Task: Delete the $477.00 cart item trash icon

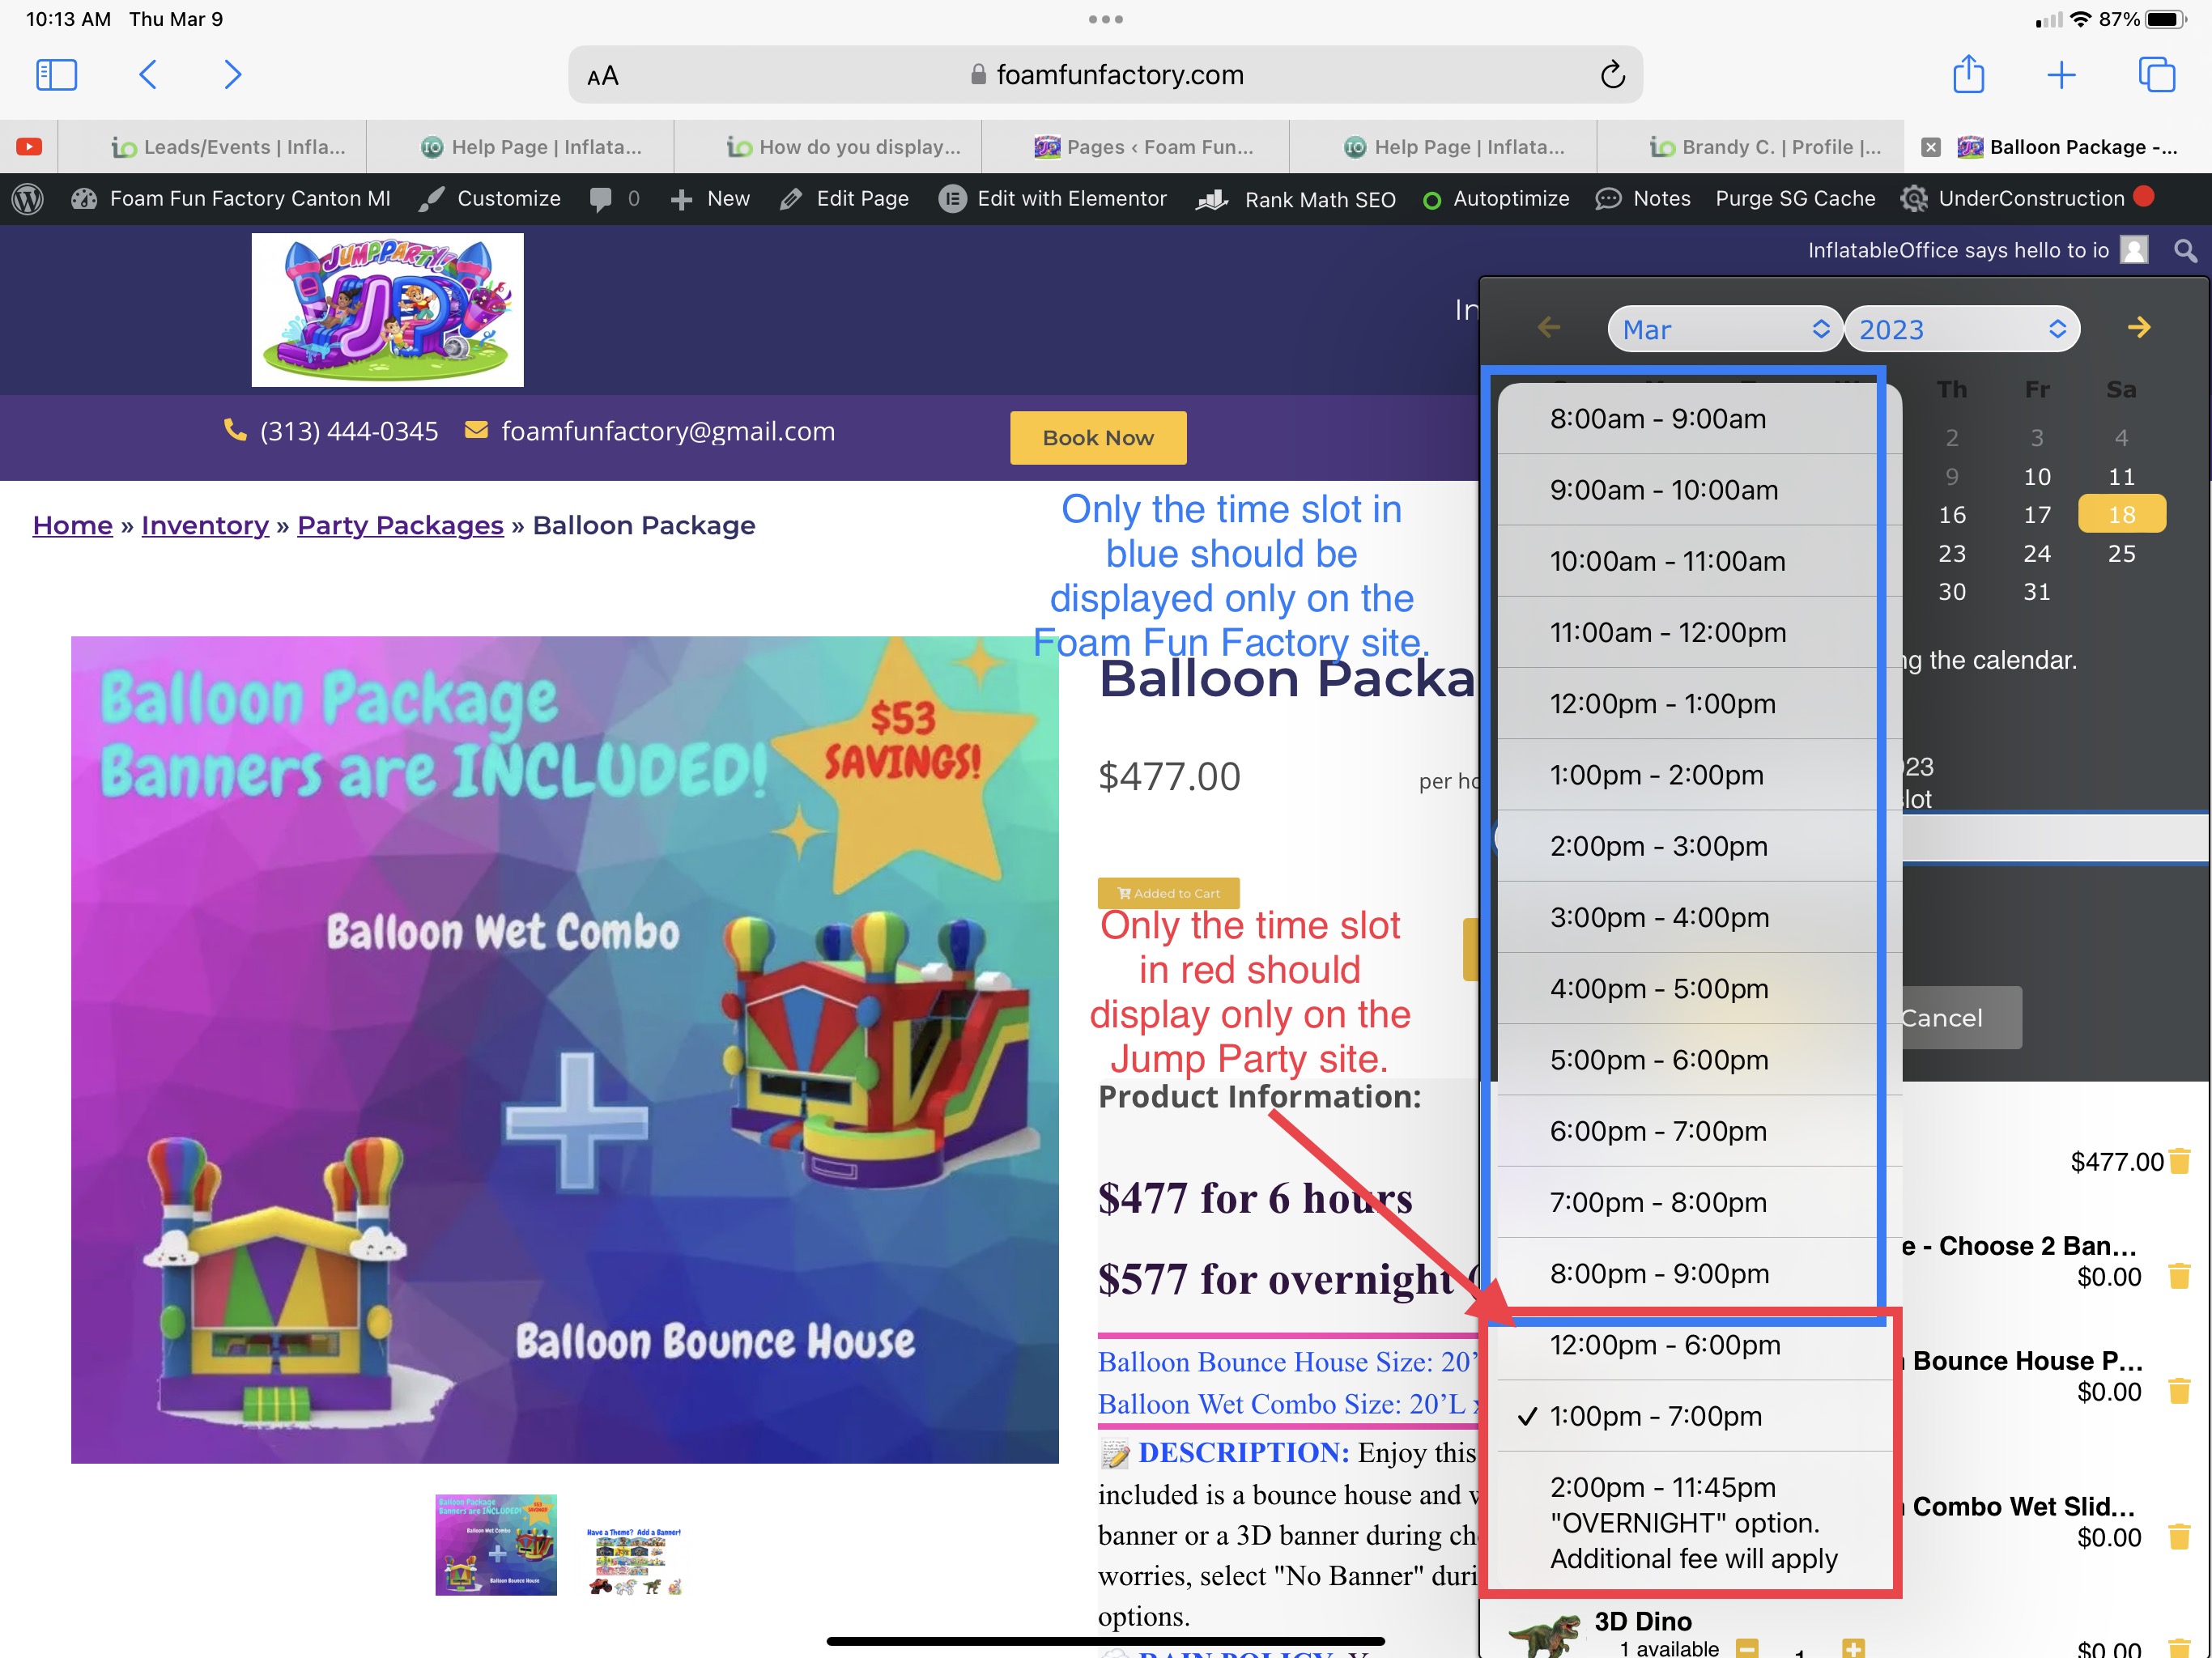Action: (x=2180, y=1161)
